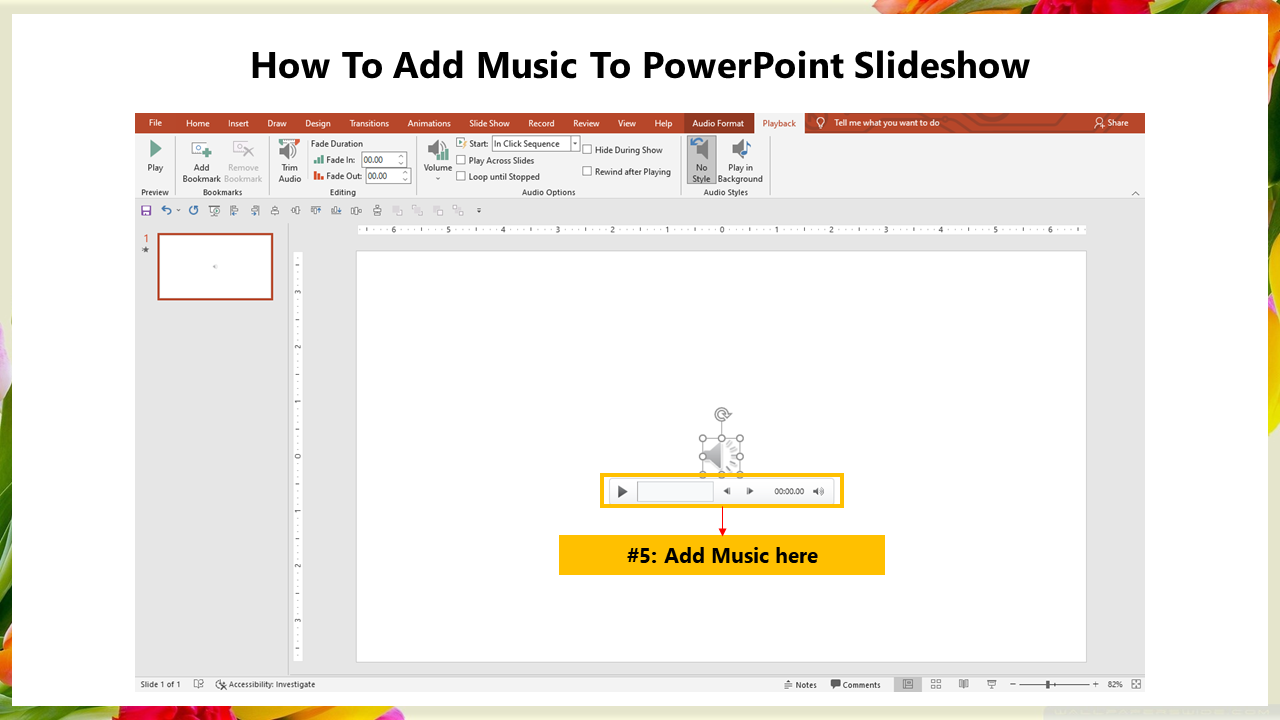Click the Add Bookmark icon
Screen dimensions: 1280x720
click(201, 149)
